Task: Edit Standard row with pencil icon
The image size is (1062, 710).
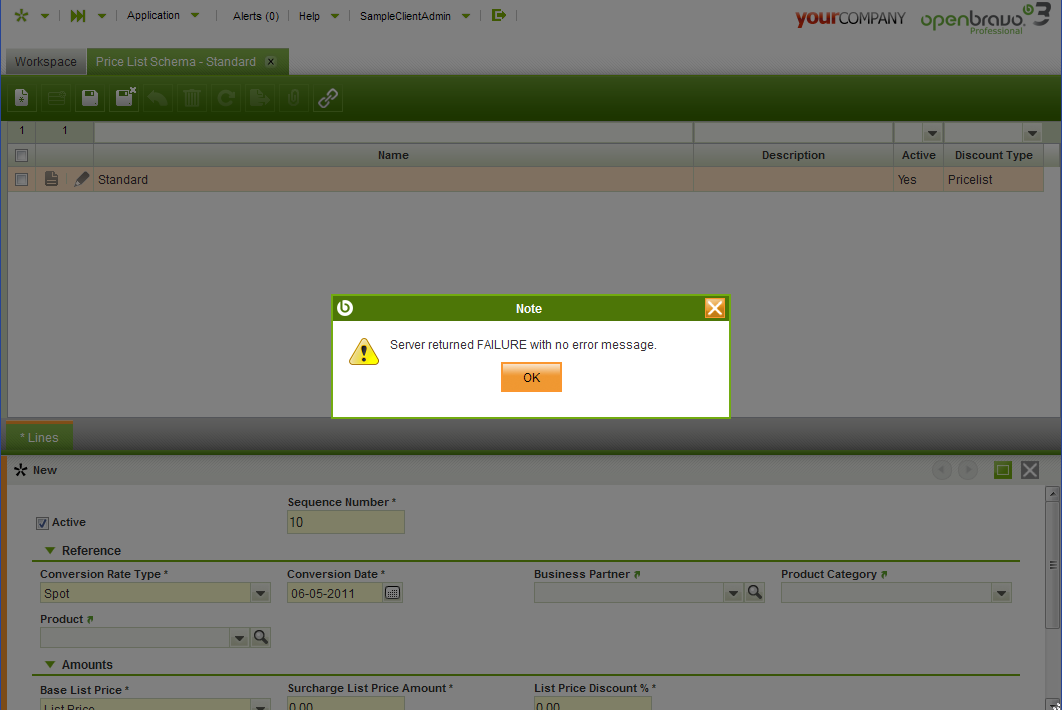Action: (x=81, y=179)
